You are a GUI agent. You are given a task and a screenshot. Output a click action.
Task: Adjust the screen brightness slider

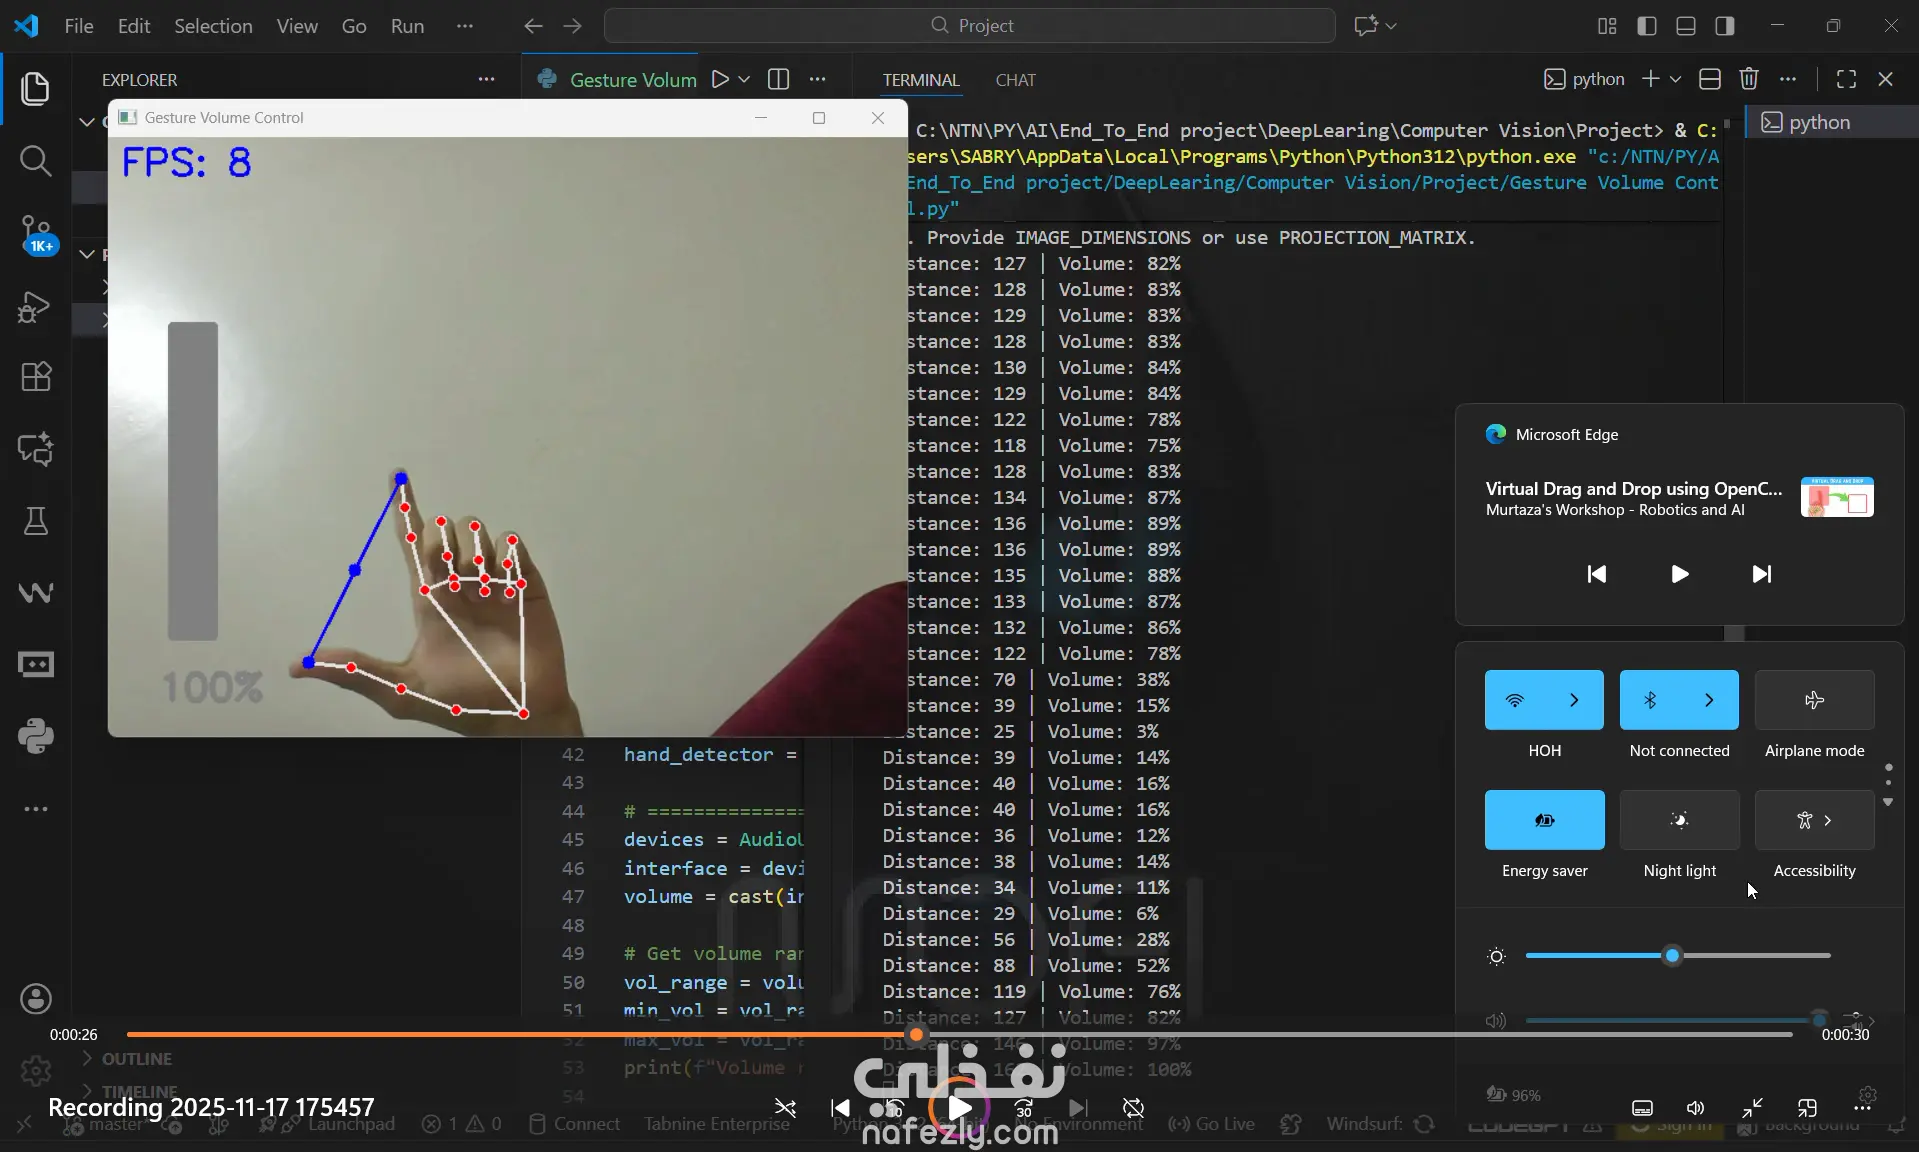[x=1678, y=956]
